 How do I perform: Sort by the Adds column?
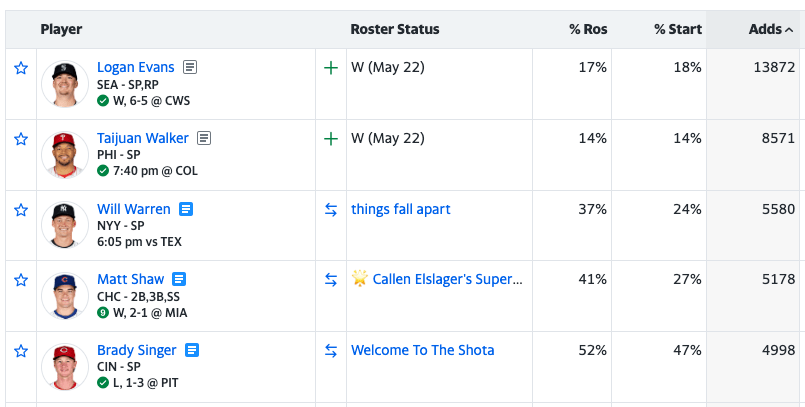coord(770,30)
